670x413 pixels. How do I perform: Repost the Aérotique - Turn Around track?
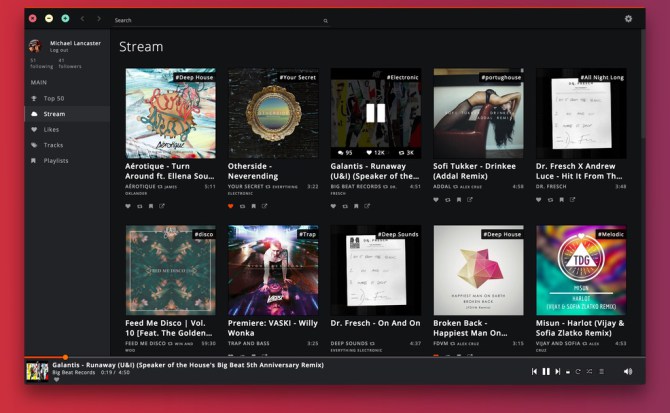139,206
